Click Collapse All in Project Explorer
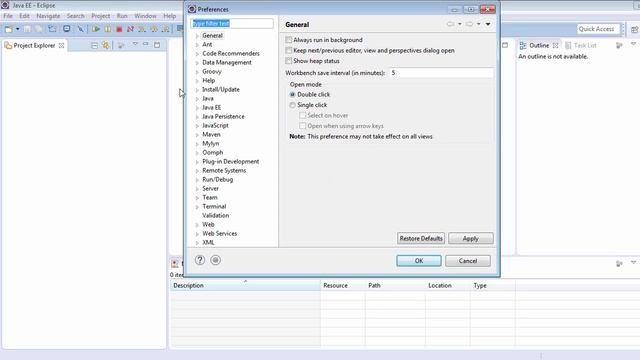This screenshot has width=640, height=360. coord(94,45)
